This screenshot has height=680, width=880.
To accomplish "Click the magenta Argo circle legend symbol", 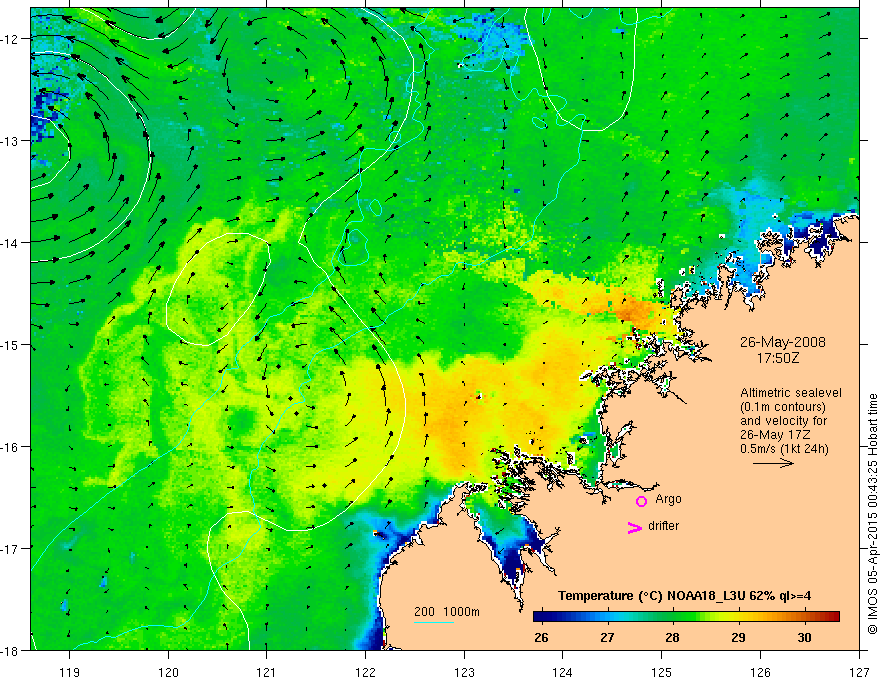I will click(641, 501).
